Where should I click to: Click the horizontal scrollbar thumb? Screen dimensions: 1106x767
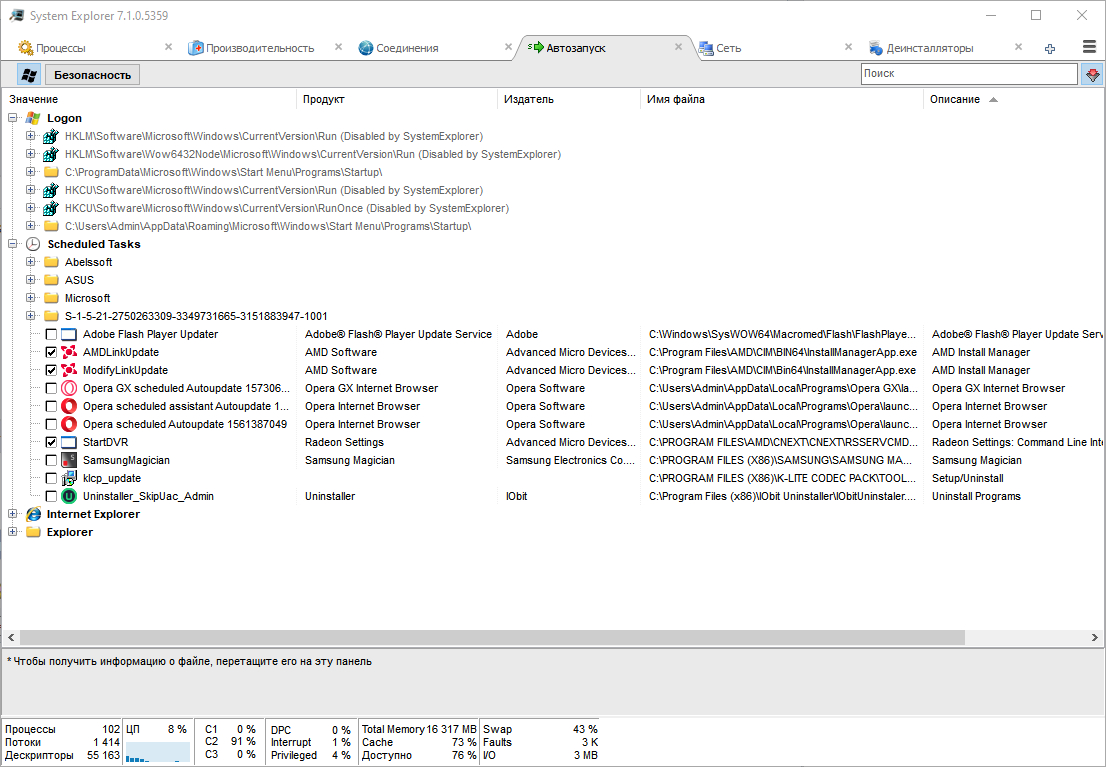coord(492,638)
